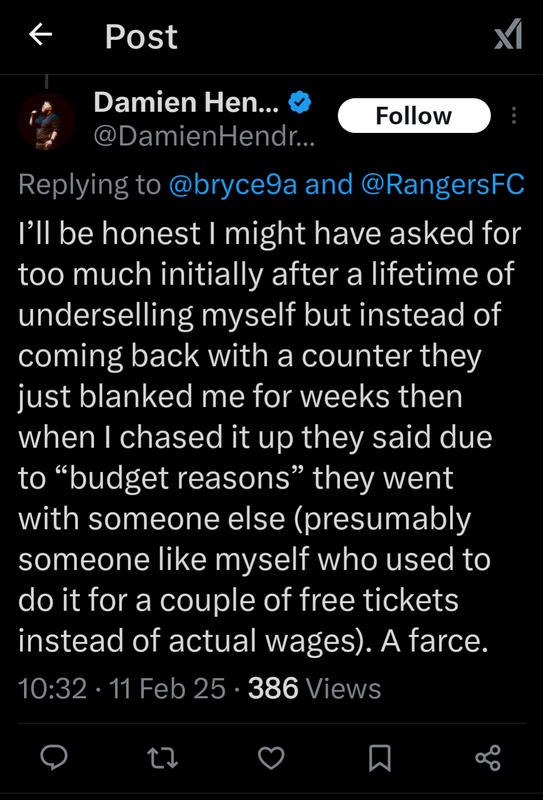543x800 pixels.
Task: Reply with the speech bubble icon
Action: (x=54, y=758)
